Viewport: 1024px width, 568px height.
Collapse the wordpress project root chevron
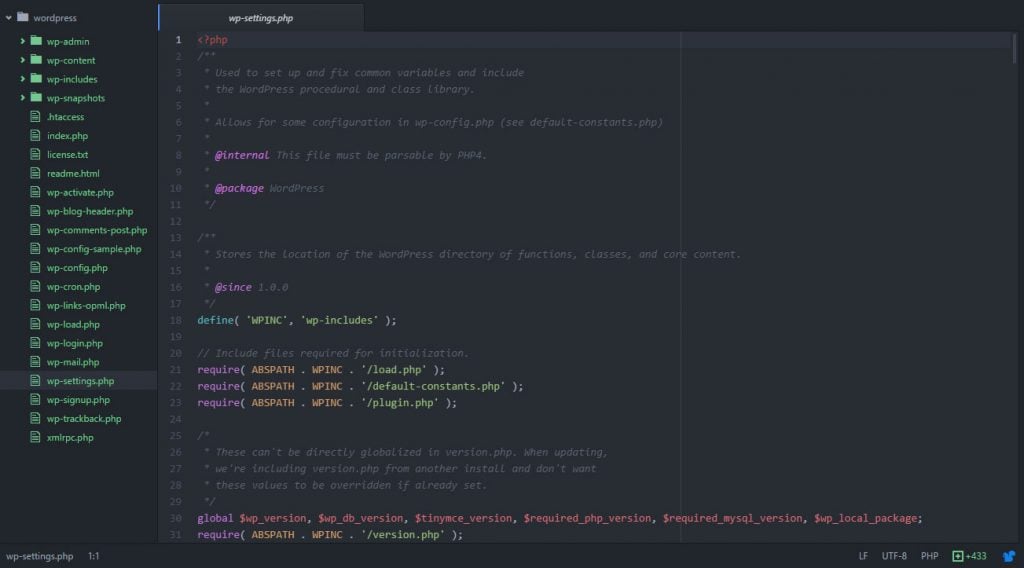9,17
